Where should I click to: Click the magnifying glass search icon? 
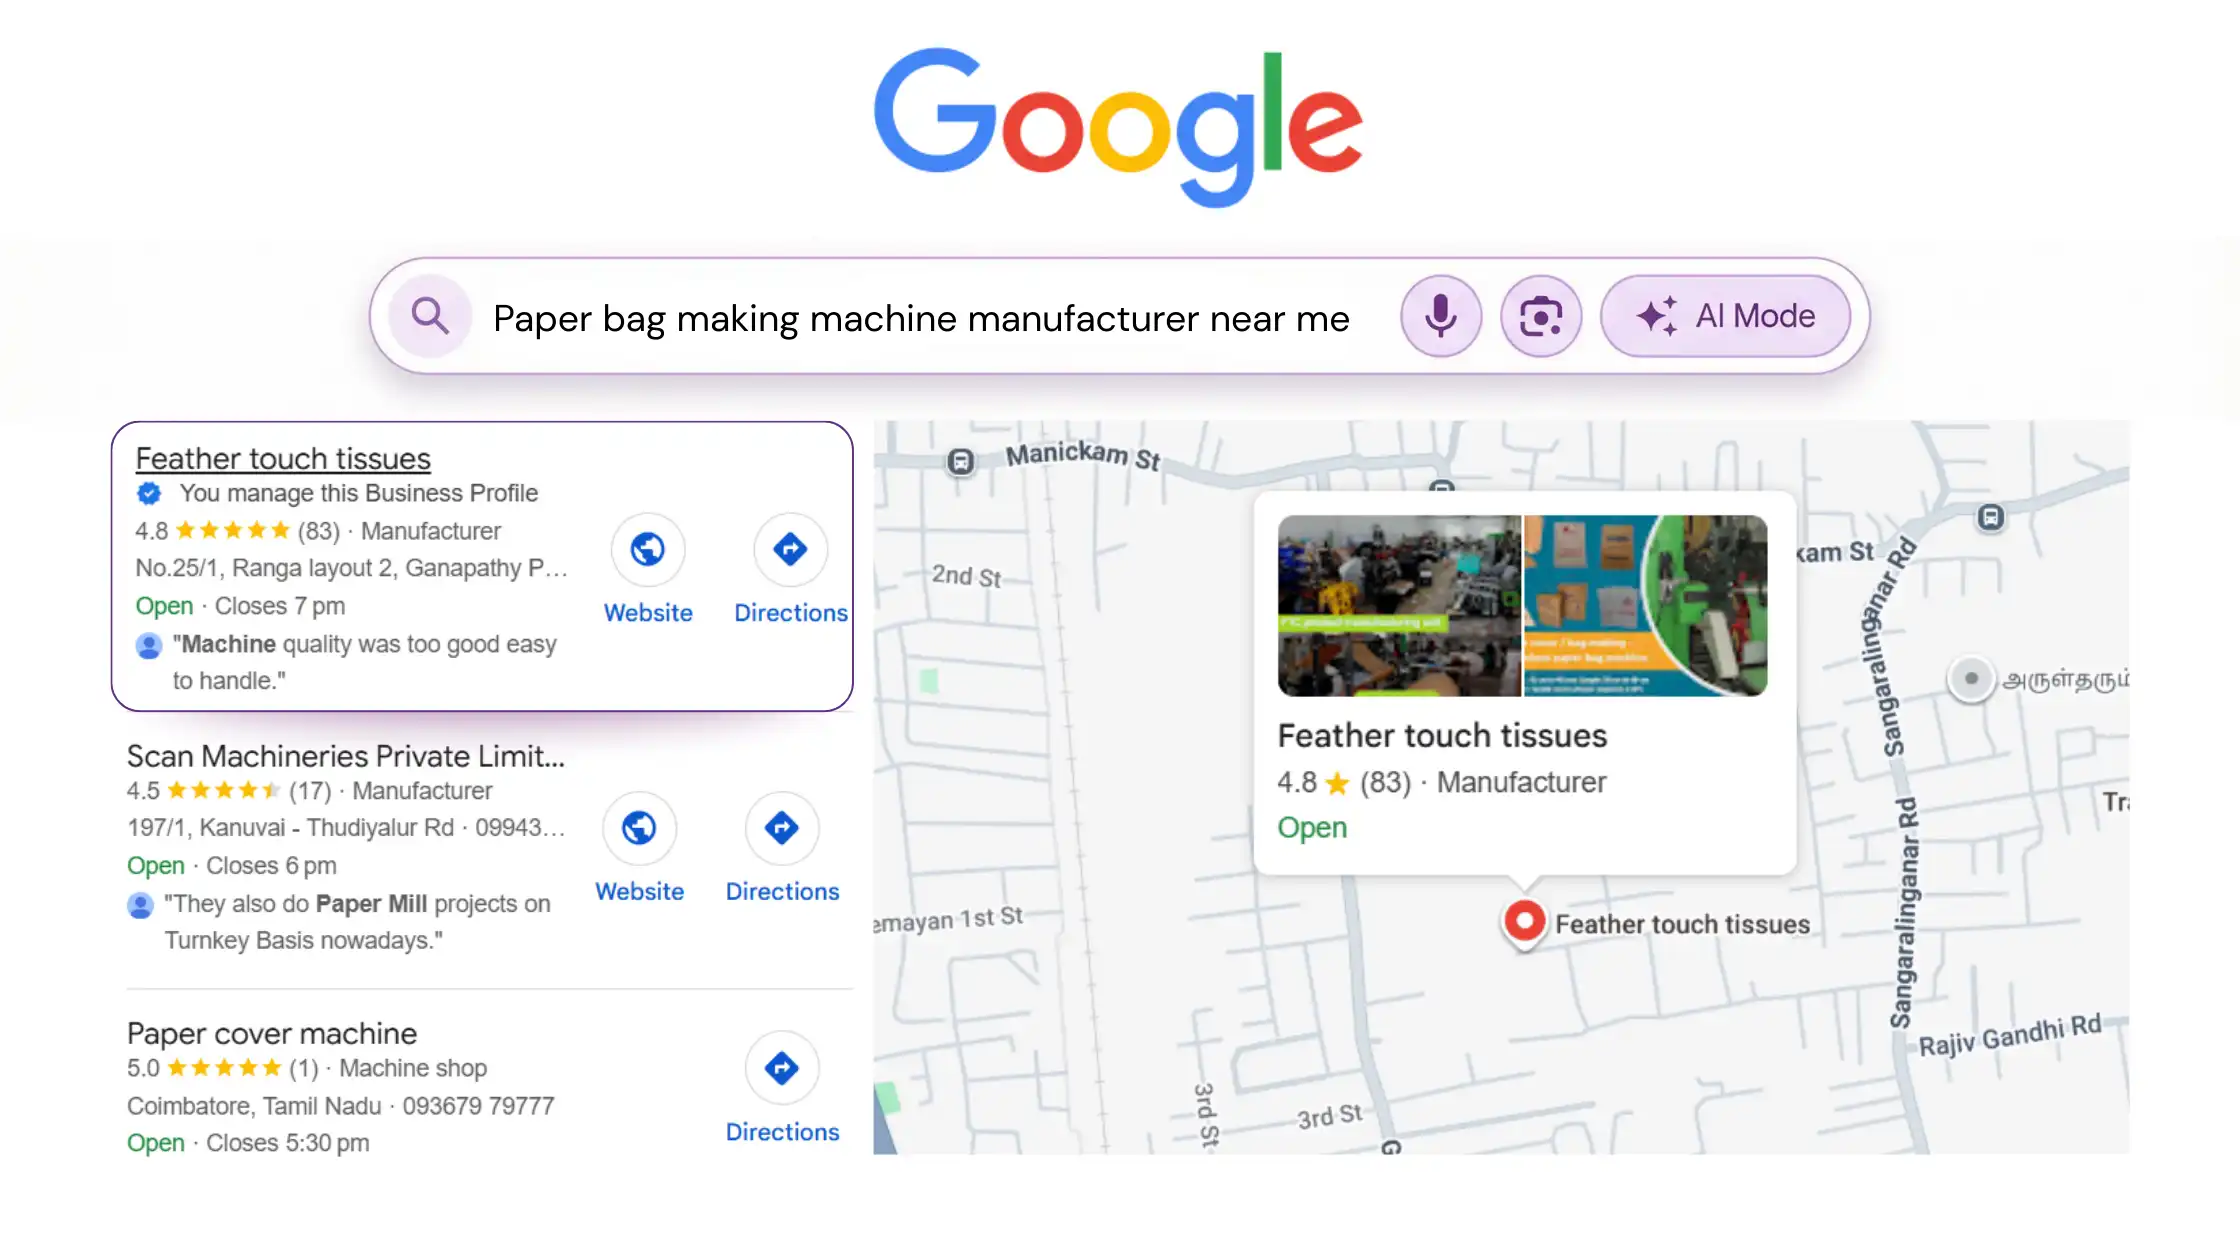pyautogui.click(x=430, y=316)
